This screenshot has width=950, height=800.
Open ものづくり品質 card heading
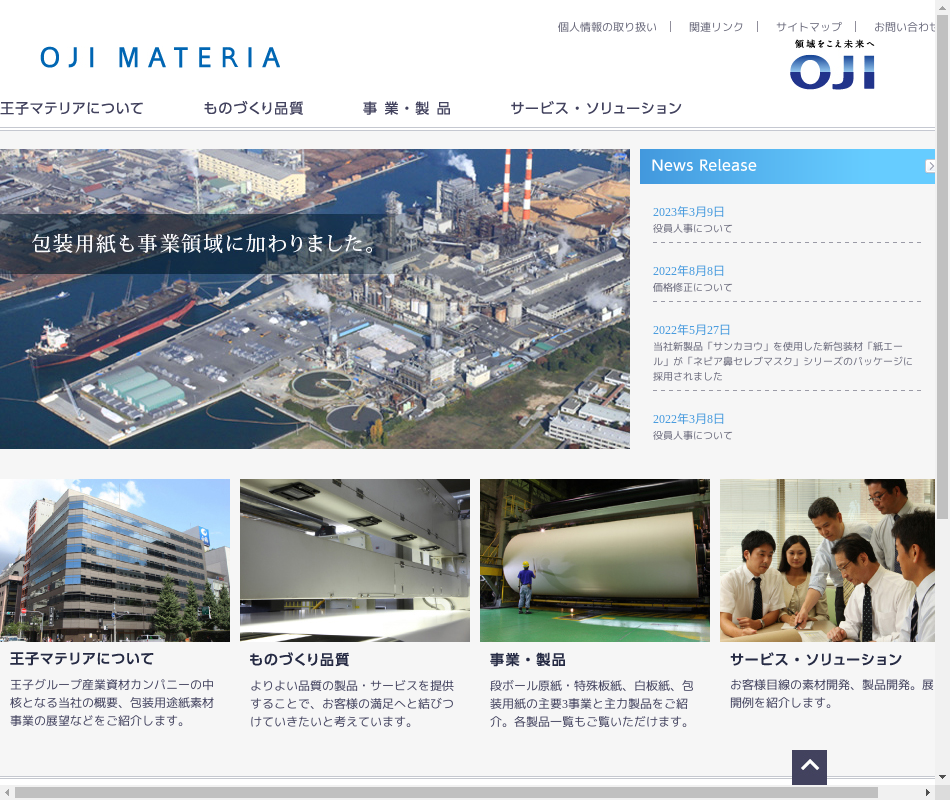(x=299, y=659)
